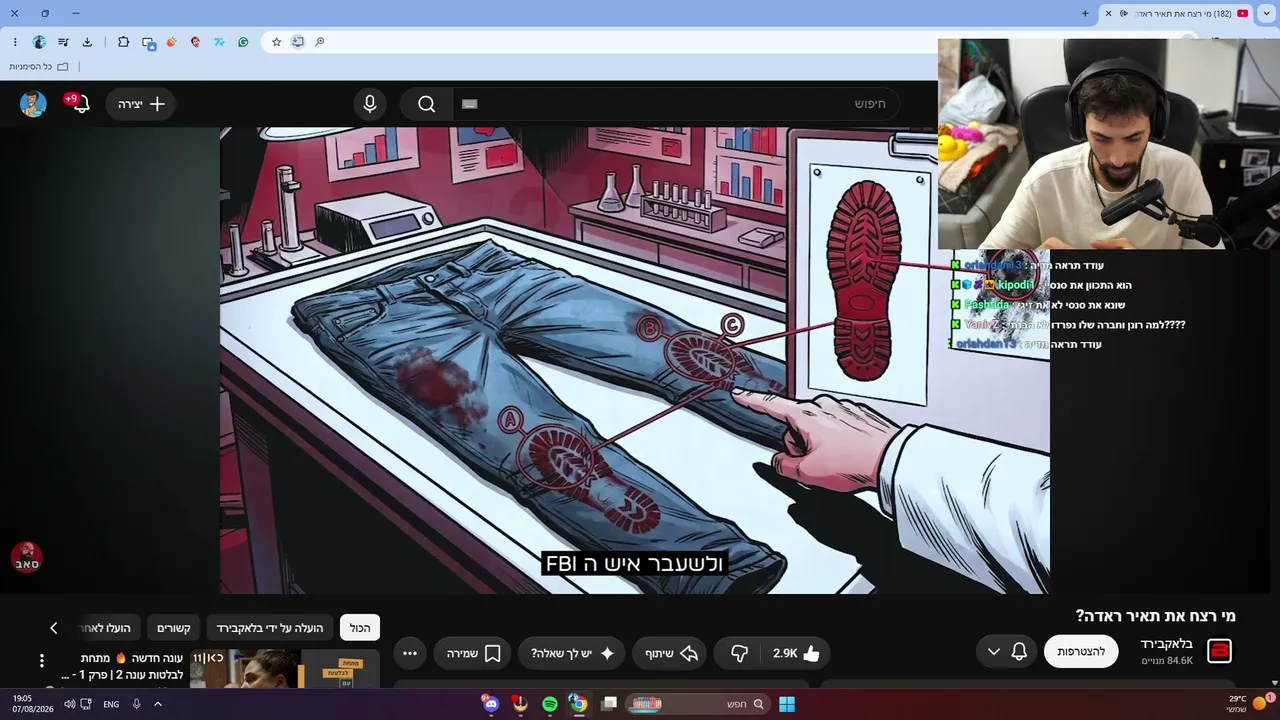
Task: Open Spotify from the taskbar
Action: tap(550, 704)
